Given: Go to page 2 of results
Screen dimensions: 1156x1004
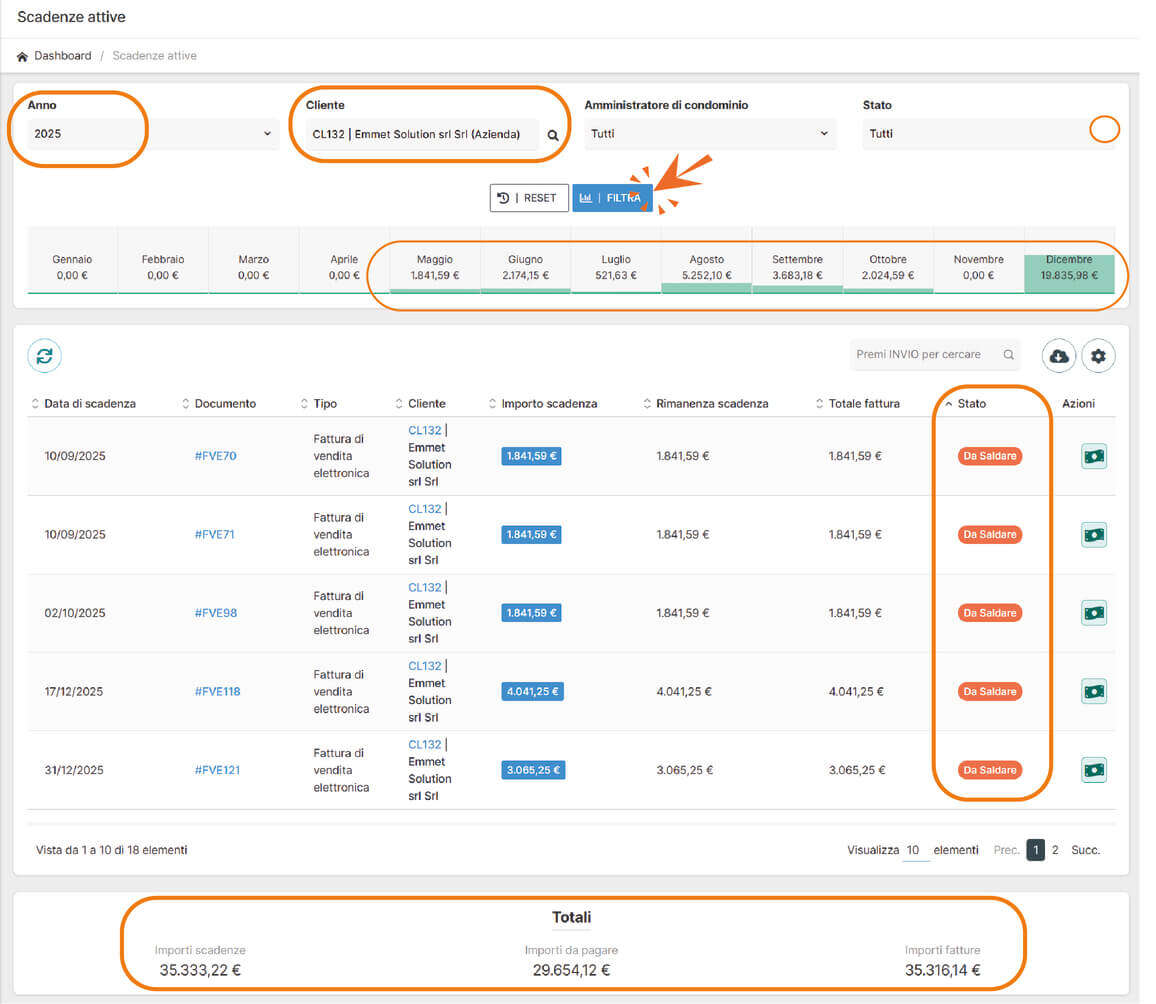Looking at the screenshot, I should [x=1055, y=850].
